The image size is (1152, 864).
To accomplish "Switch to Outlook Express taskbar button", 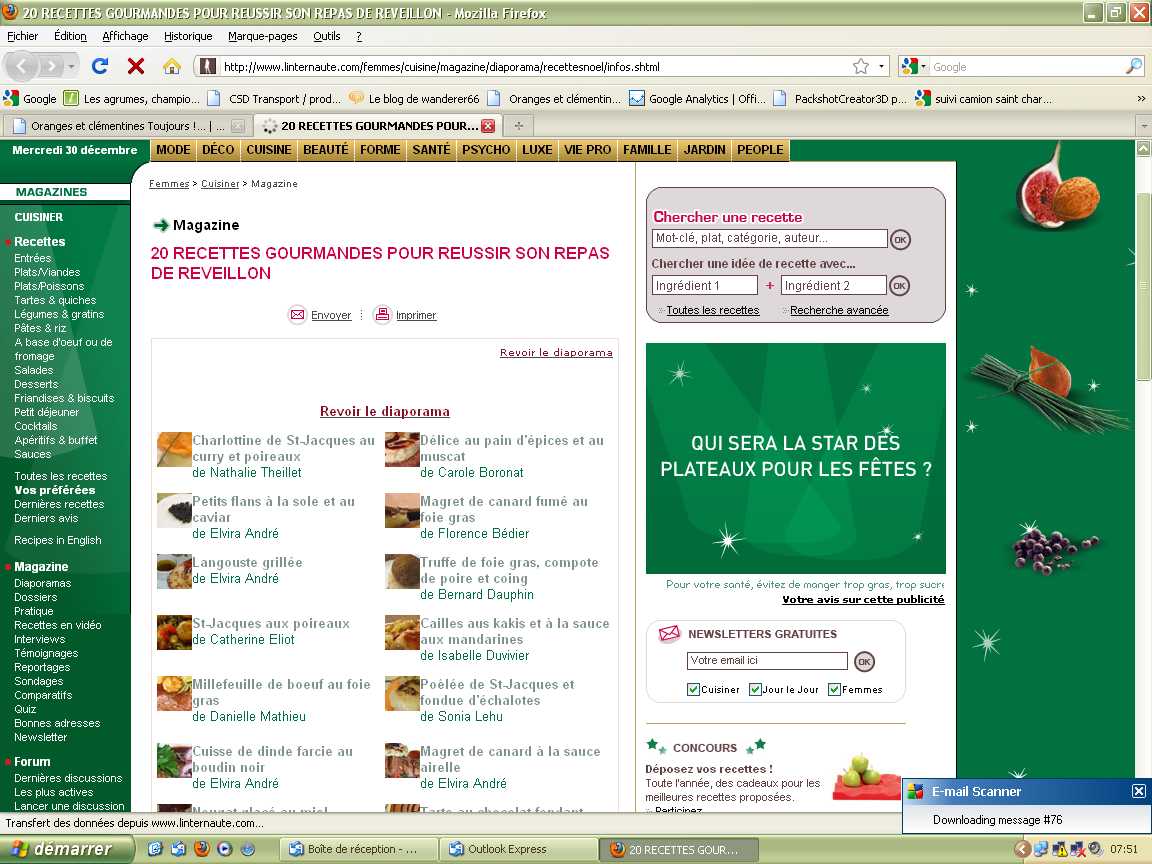I will [519, 849].
